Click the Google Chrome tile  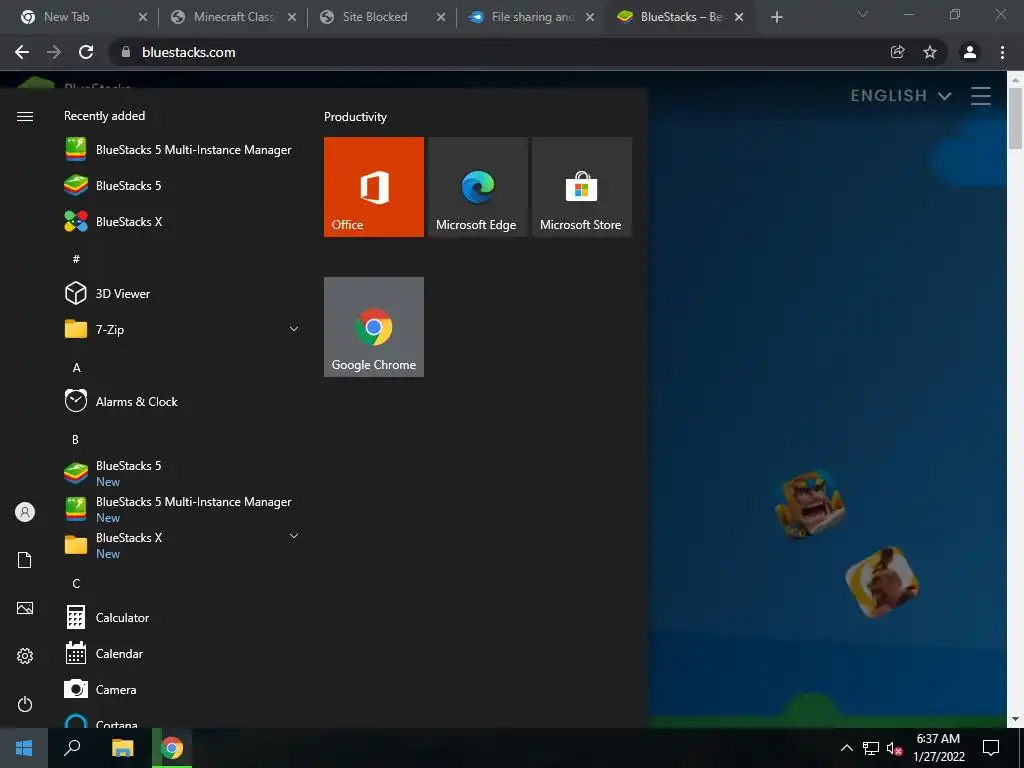click(x=374, y=327)
